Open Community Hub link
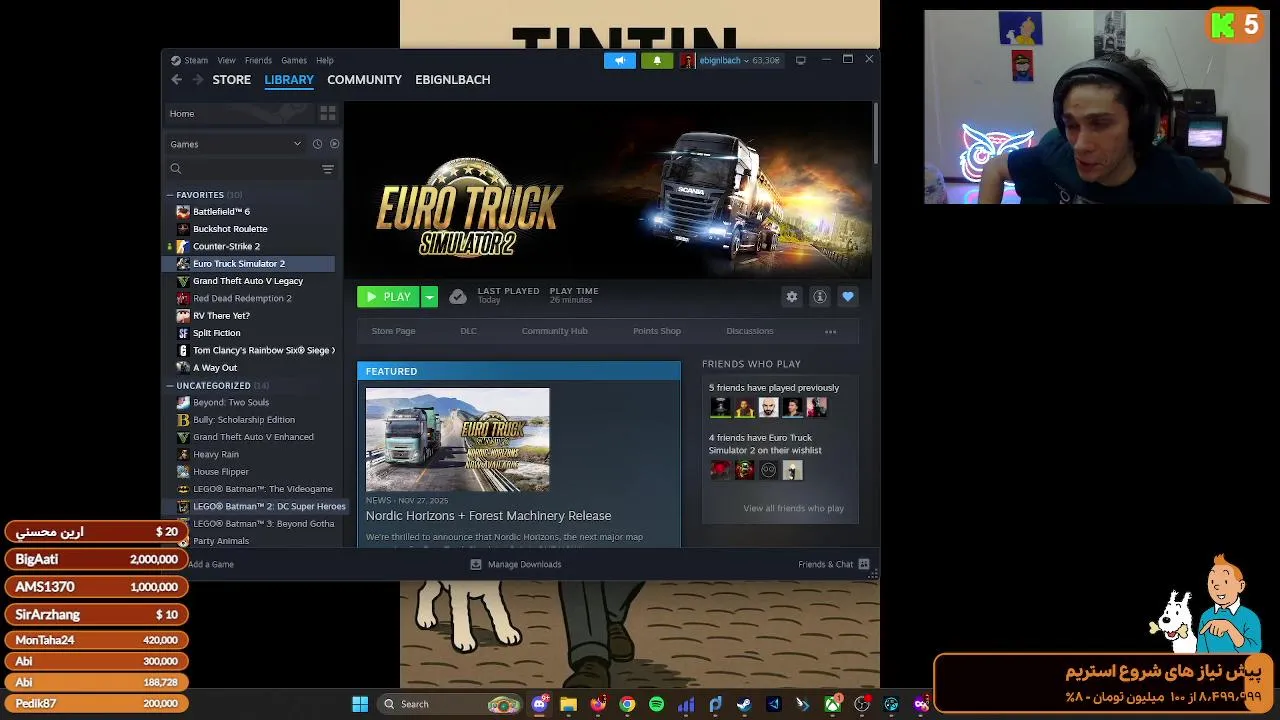This screenshot has width=1280, height=720. click(x=554, y=331)
